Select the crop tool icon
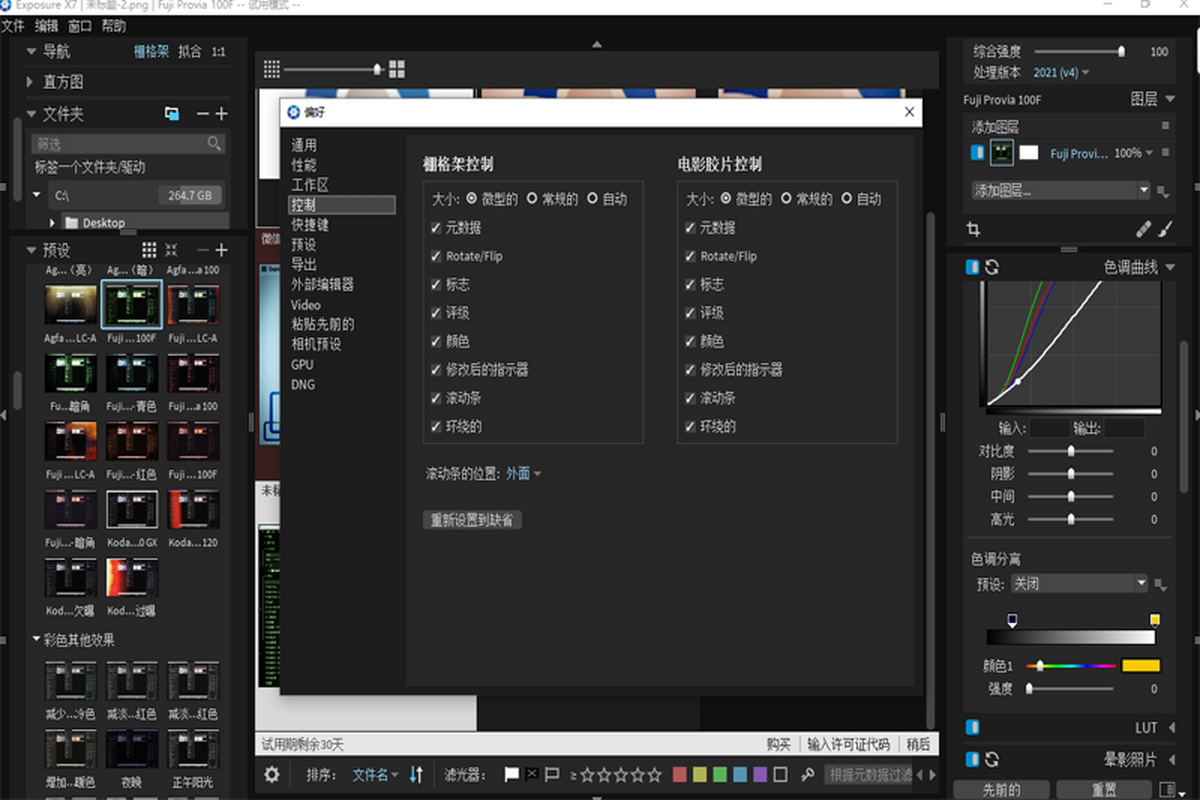The width and height of the screenshot is (1200, 800). 973,229
